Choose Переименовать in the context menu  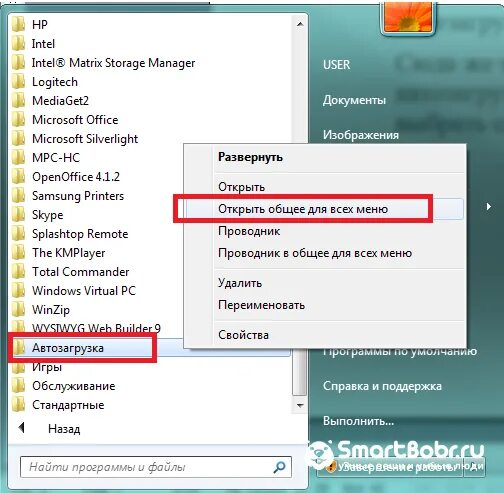pyautogui.click(x=261, y=305)
